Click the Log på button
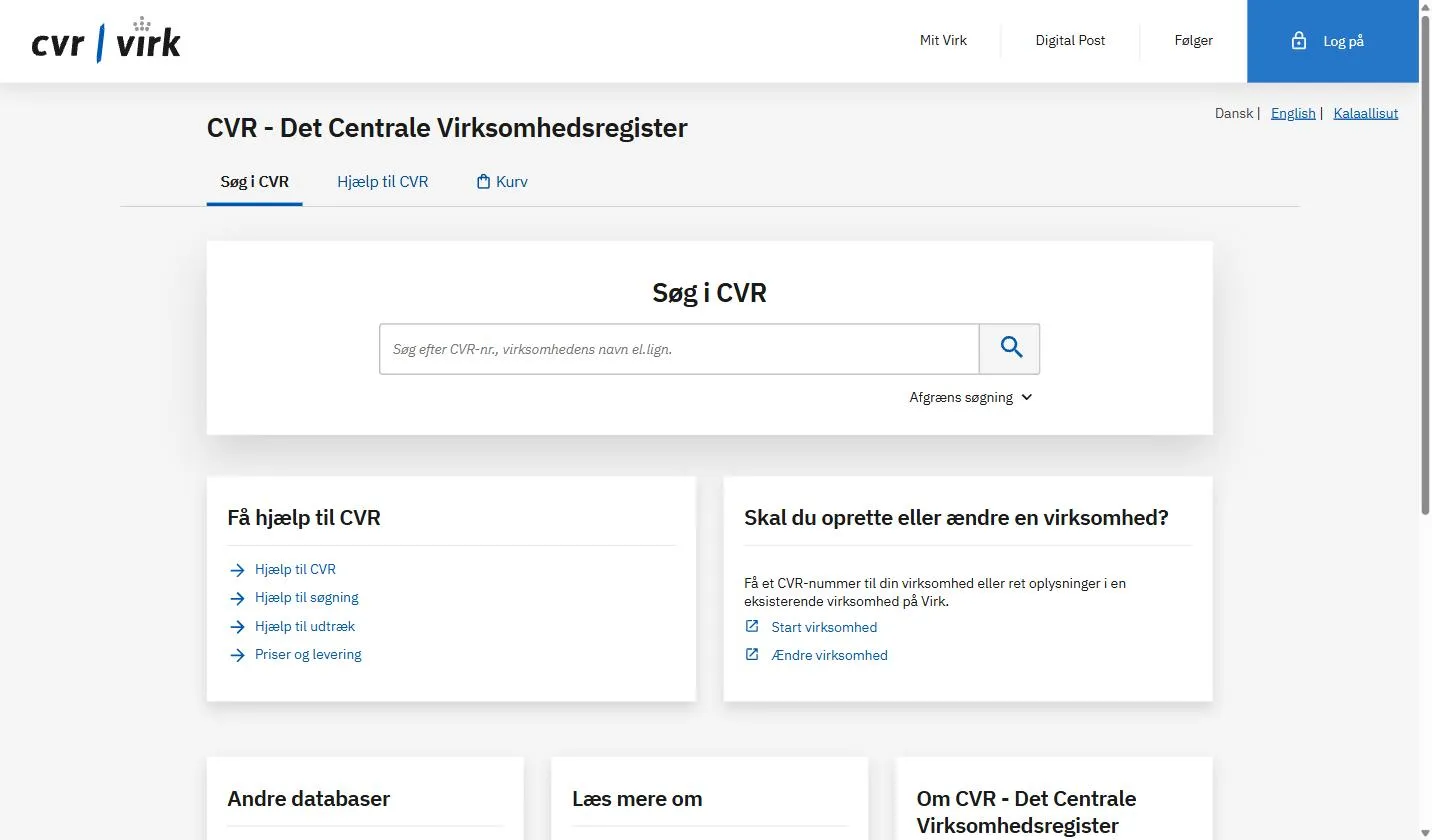This screenshot has height=840, width=1432. pyautogui.click(x=1333, y=41)
